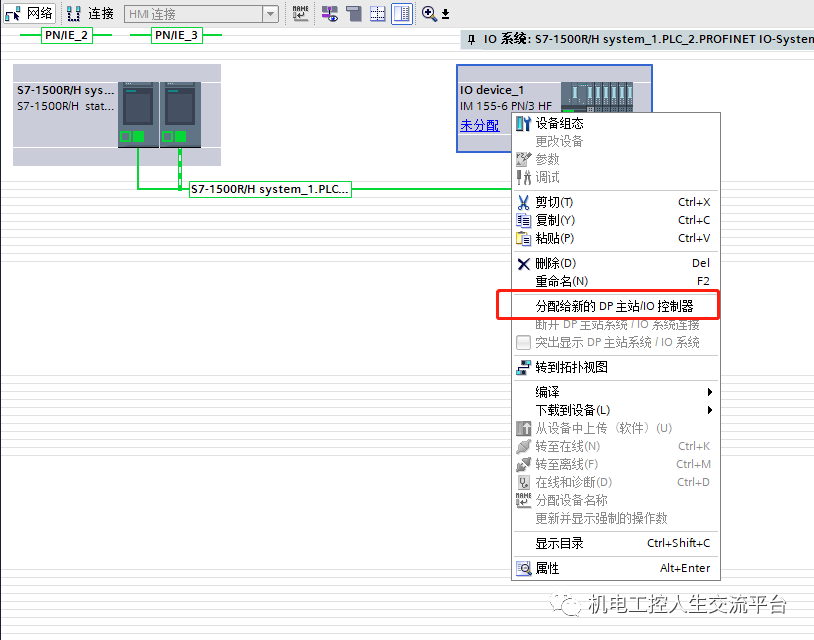Select the IO device_1 name label
The width and height of the screenshot is (814, 640).
coord(492,90)
